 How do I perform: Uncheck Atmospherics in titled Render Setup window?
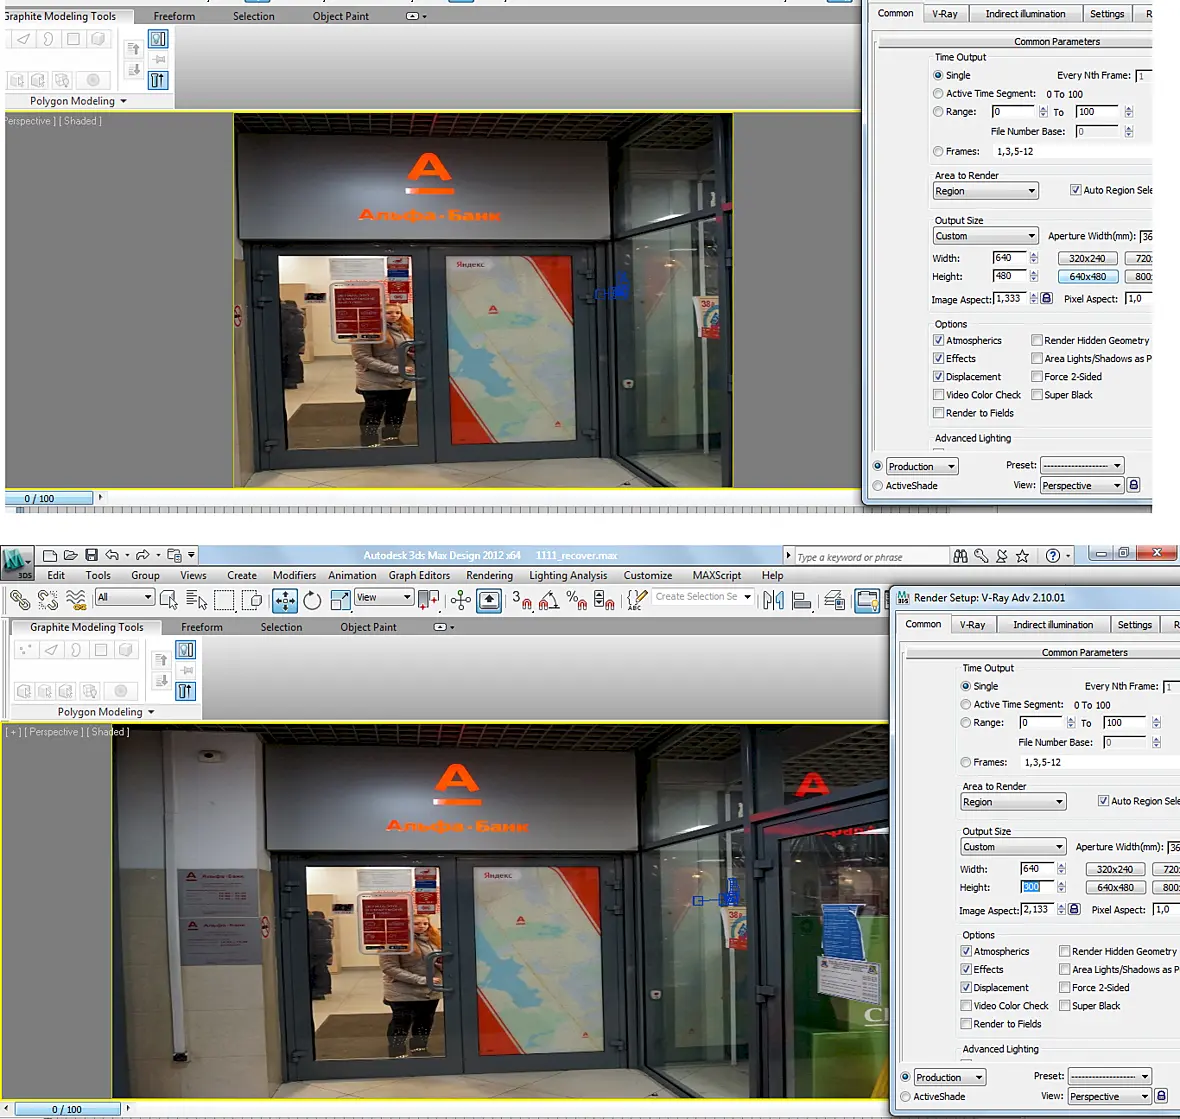pos(966,951)
